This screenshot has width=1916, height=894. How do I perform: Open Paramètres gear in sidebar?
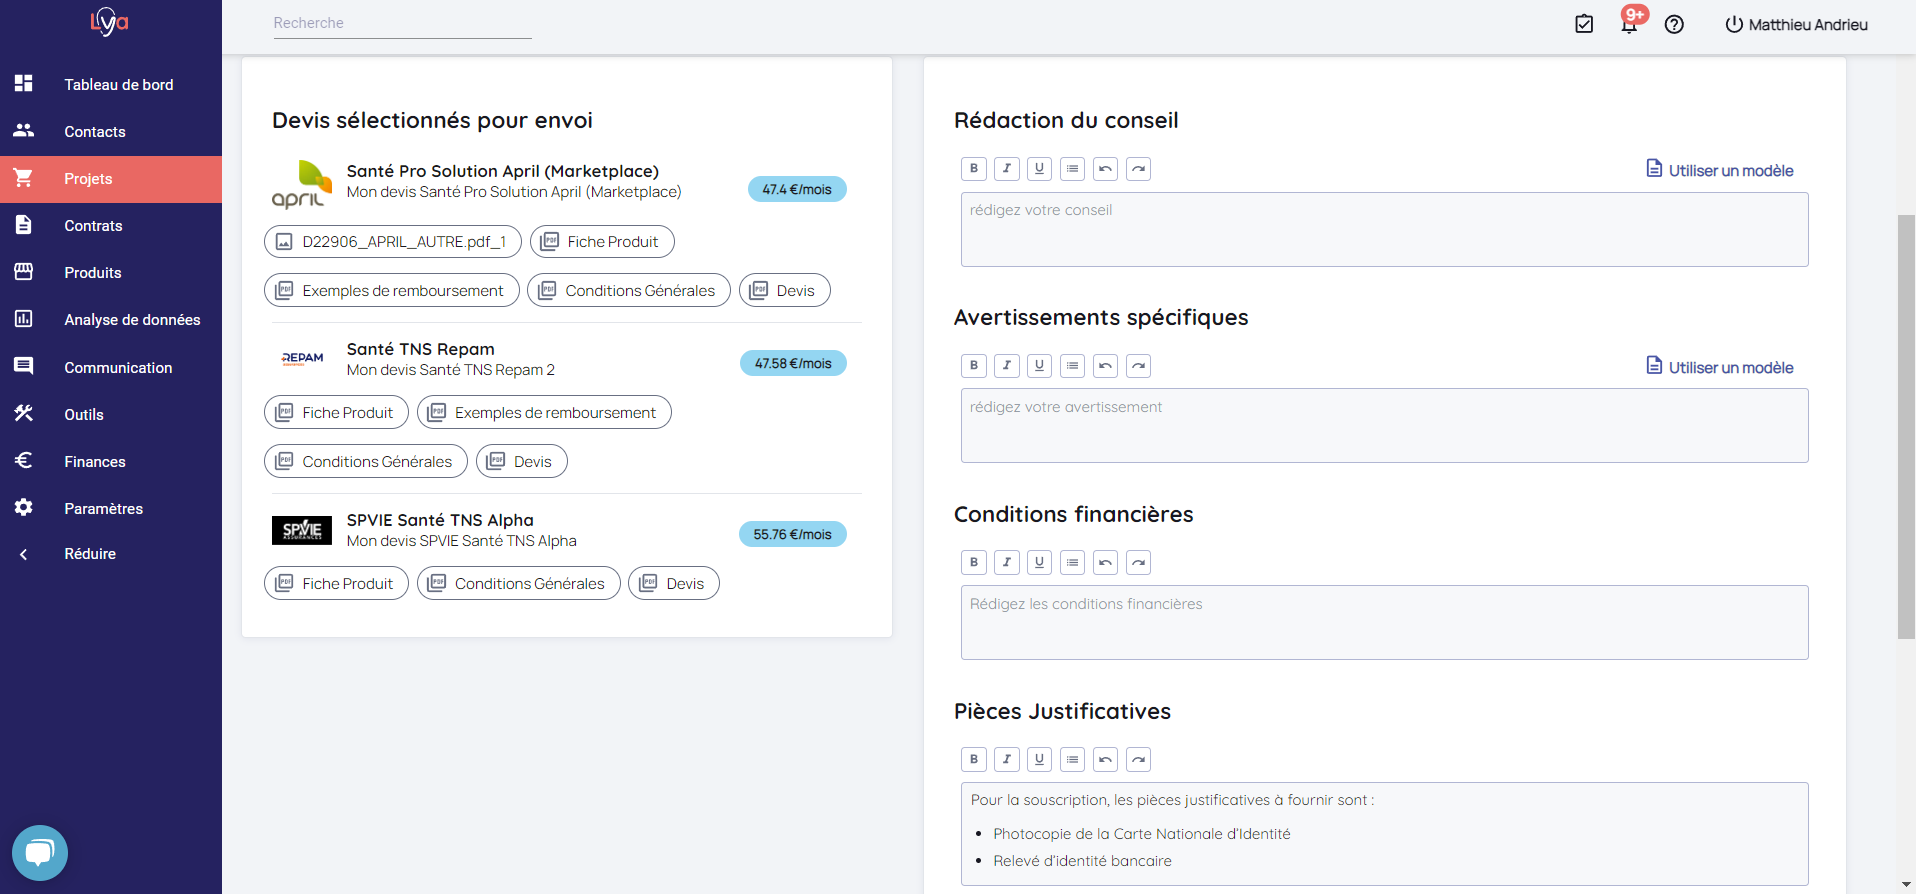pyautogui.click(x=24, y=508)
